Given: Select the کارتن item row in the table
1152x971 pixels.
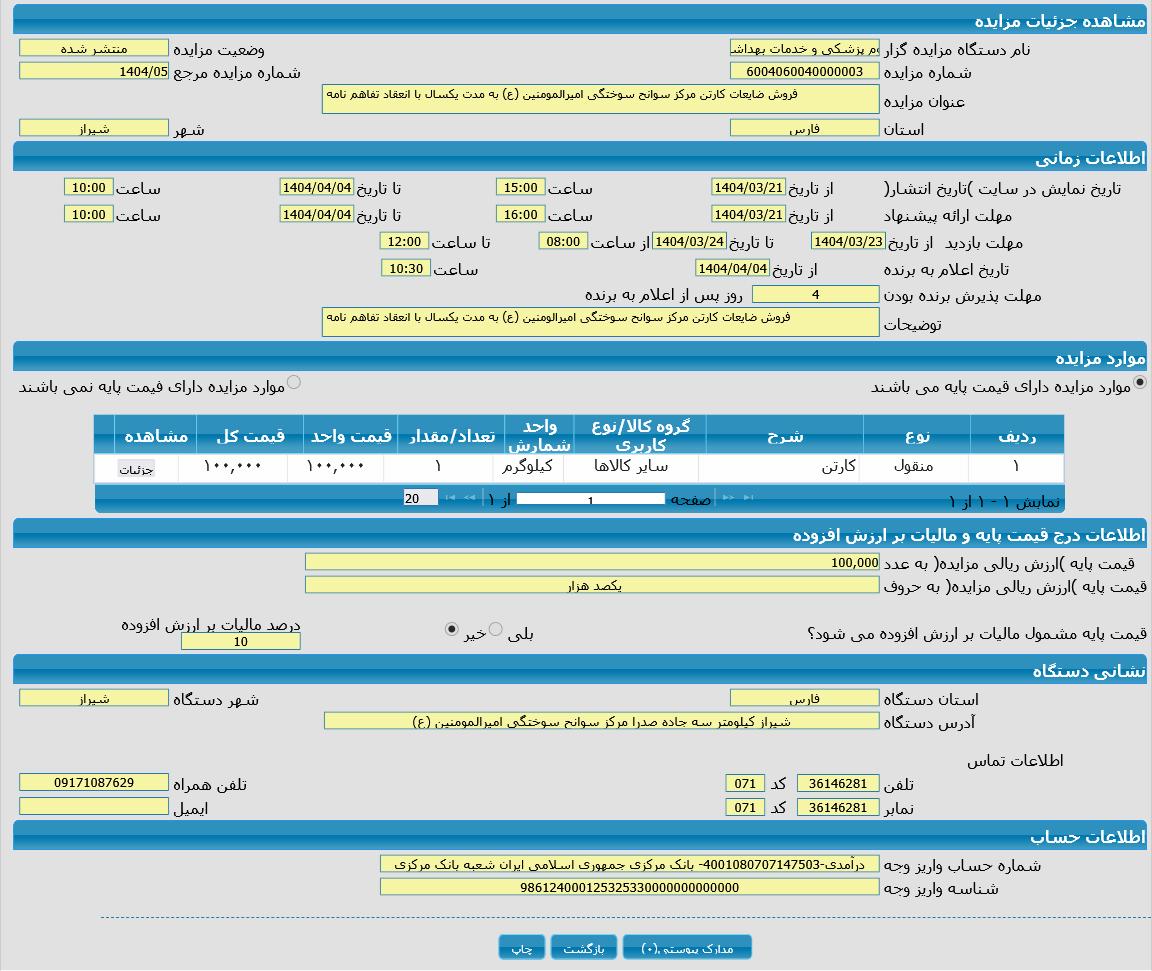Looking at the screenshot, I should (783, 467).
